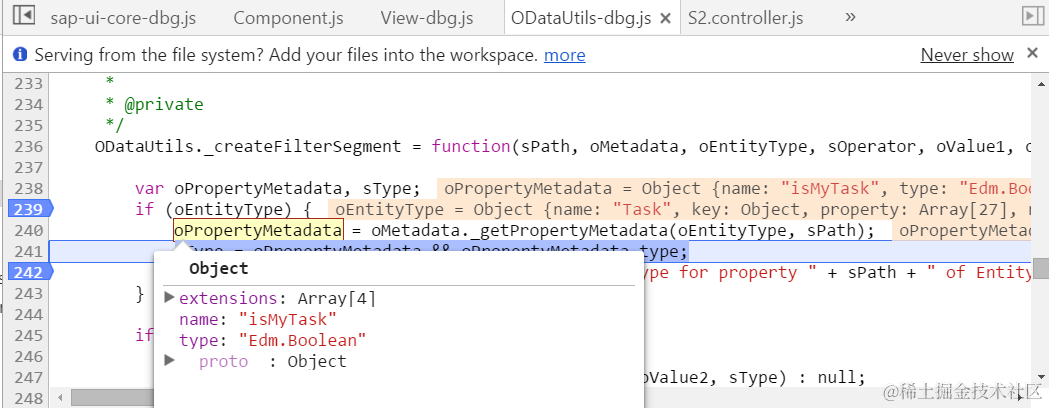Image resolution: width=1049 pixels, height=408 pixels.
Task: Click "Never show" in the info banner
Action: [967, 55]
